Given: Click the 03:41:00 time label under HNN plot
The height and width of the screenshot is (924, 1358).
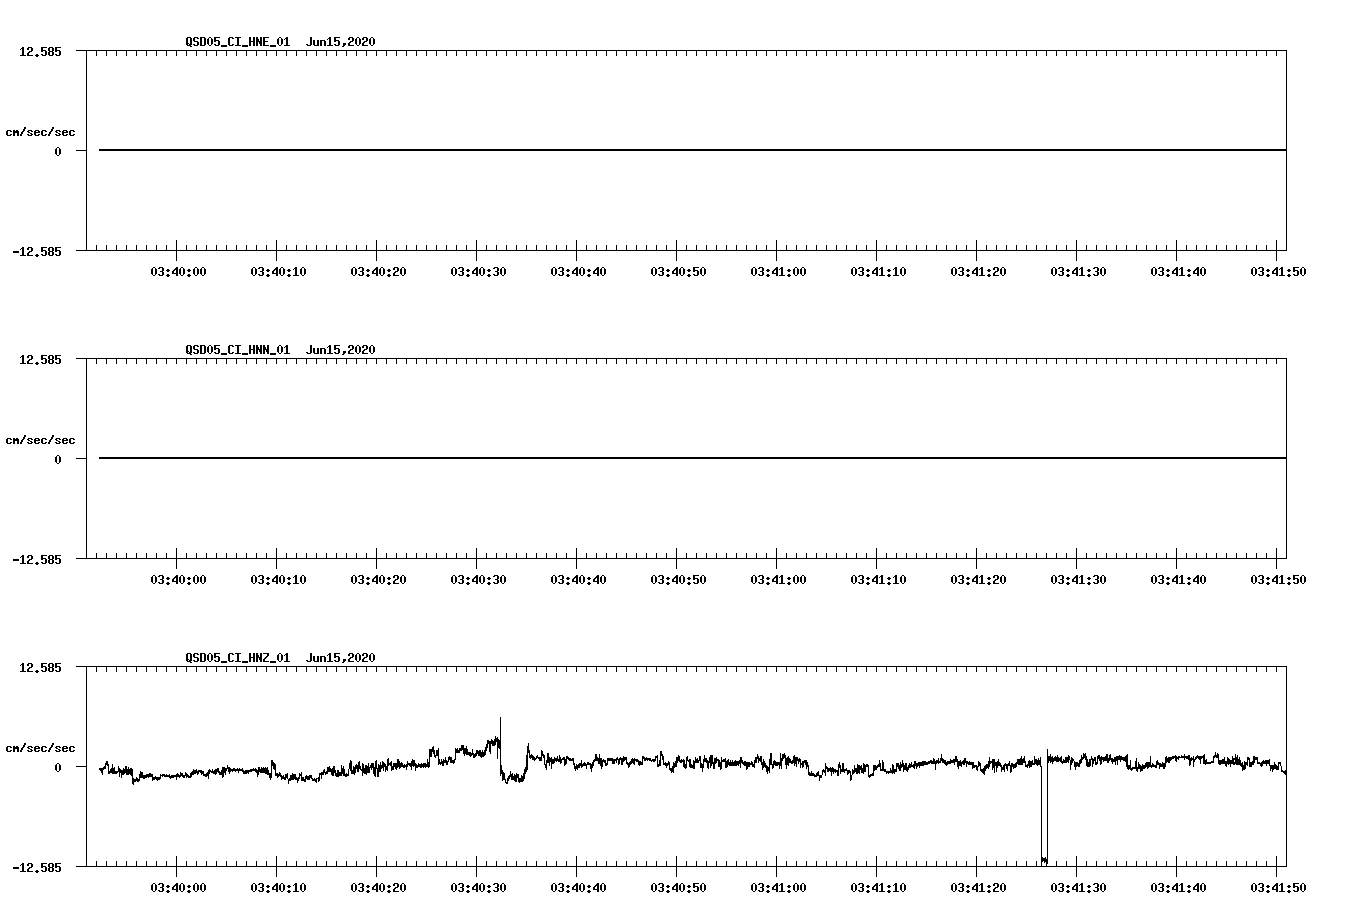Looking at the screenshot, I should click(x=778, y=579).
